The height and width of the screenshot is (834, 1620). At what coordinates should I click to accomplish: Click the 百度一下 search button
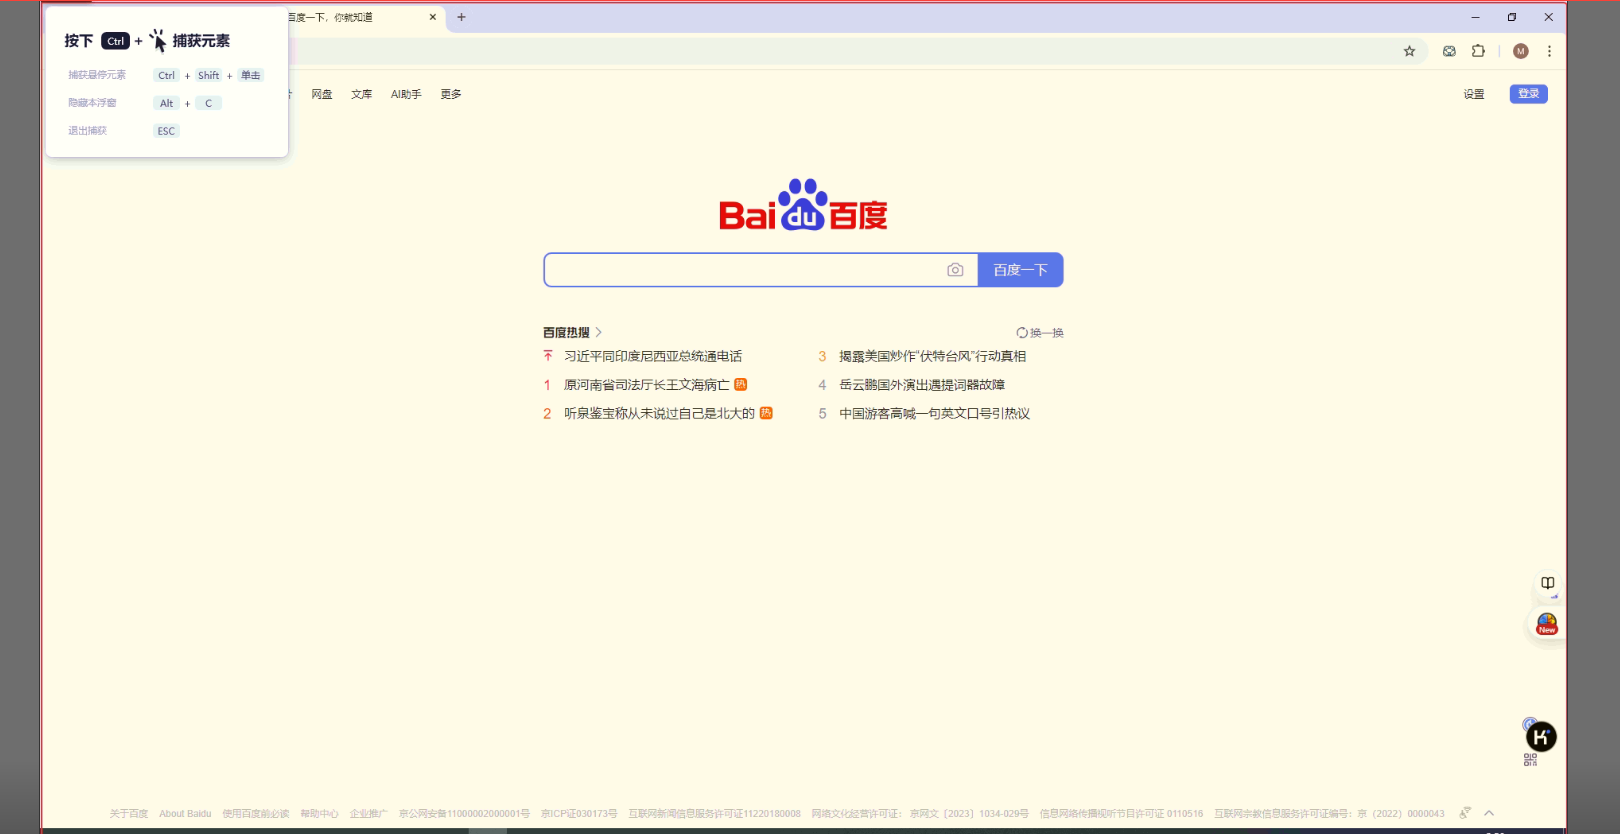[1020, 270]
